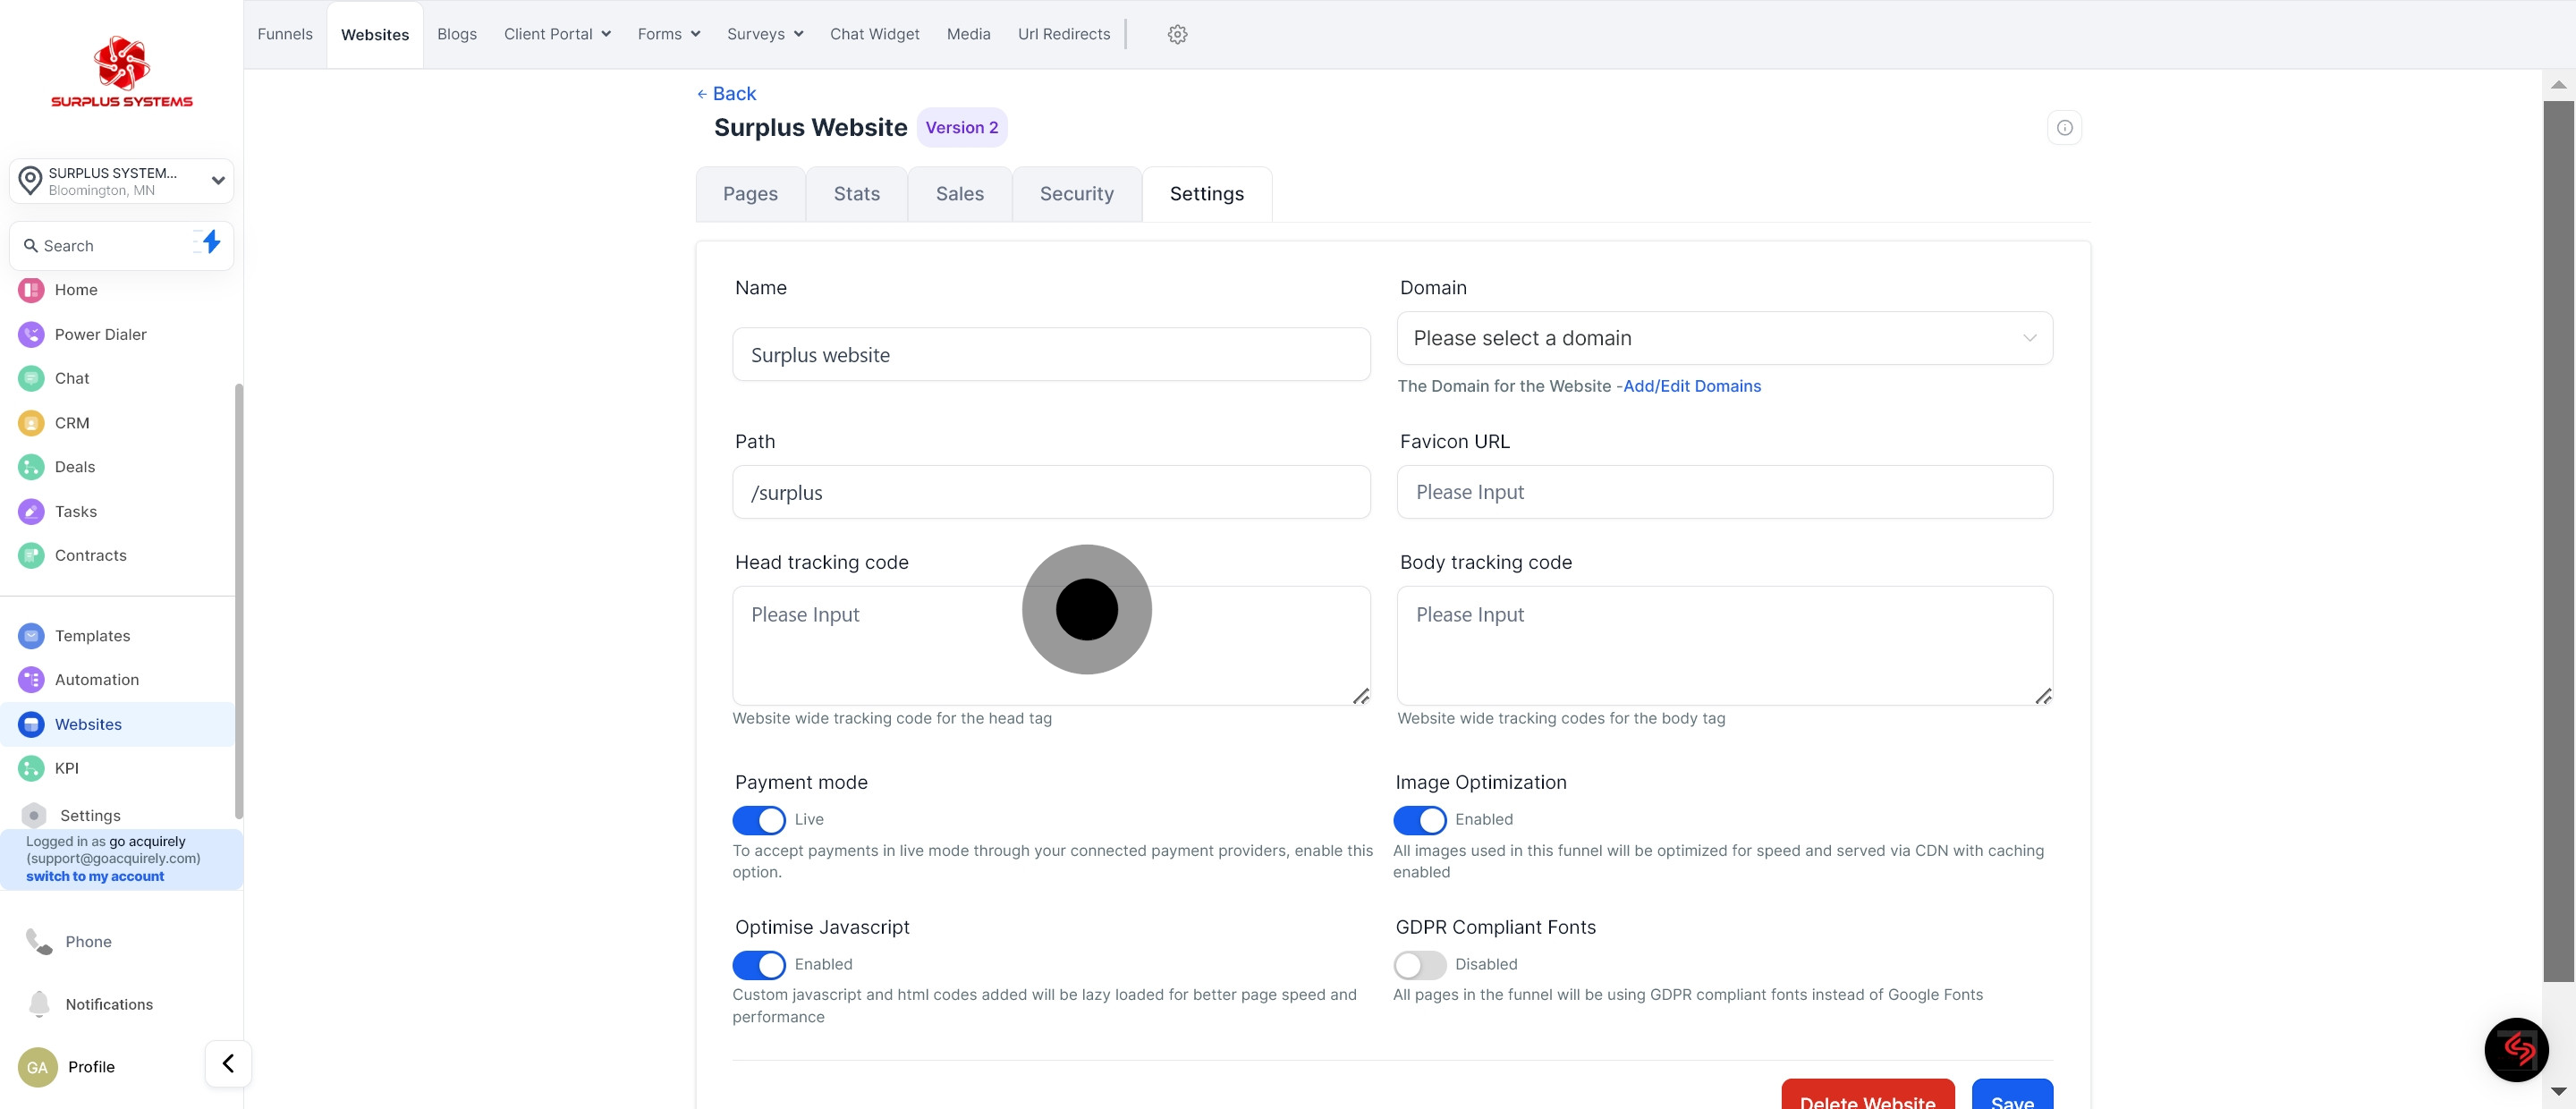This screenshot has width=2576, height=1109.
Task: Click into the Favicon URL field
Action: (1724, 492)
